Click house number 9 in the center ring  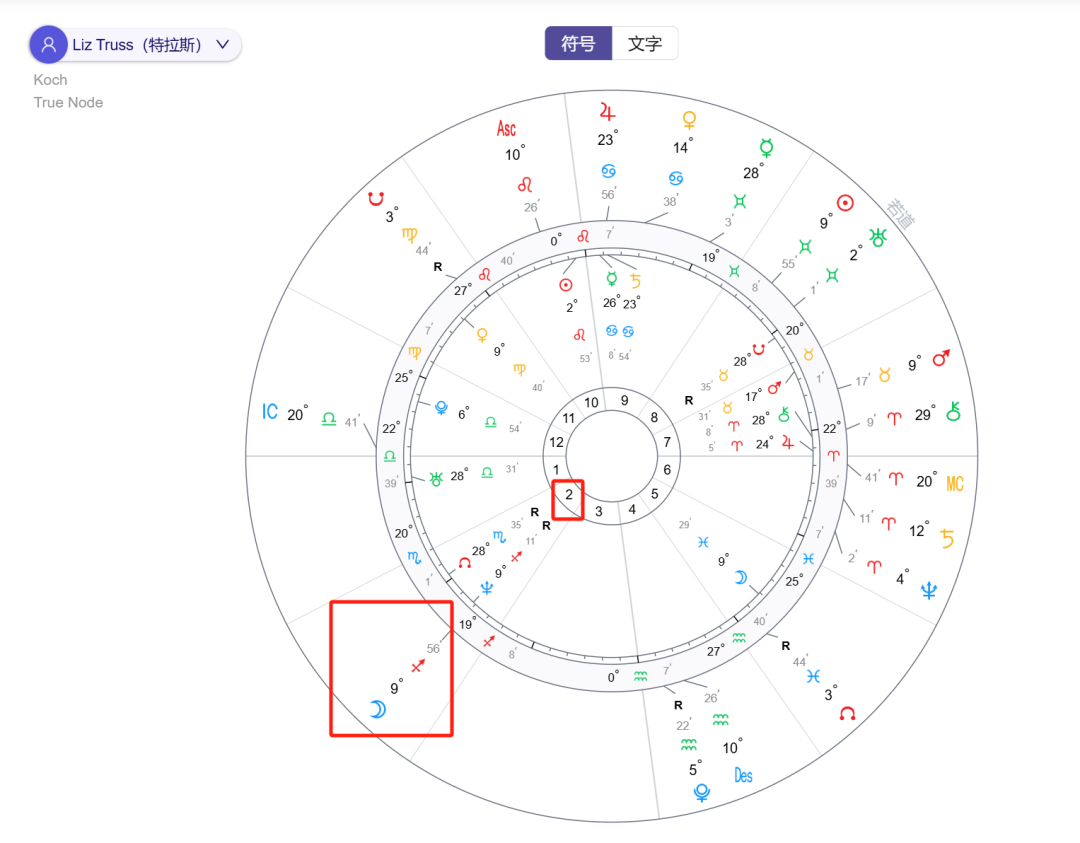(x=624, y=400)
